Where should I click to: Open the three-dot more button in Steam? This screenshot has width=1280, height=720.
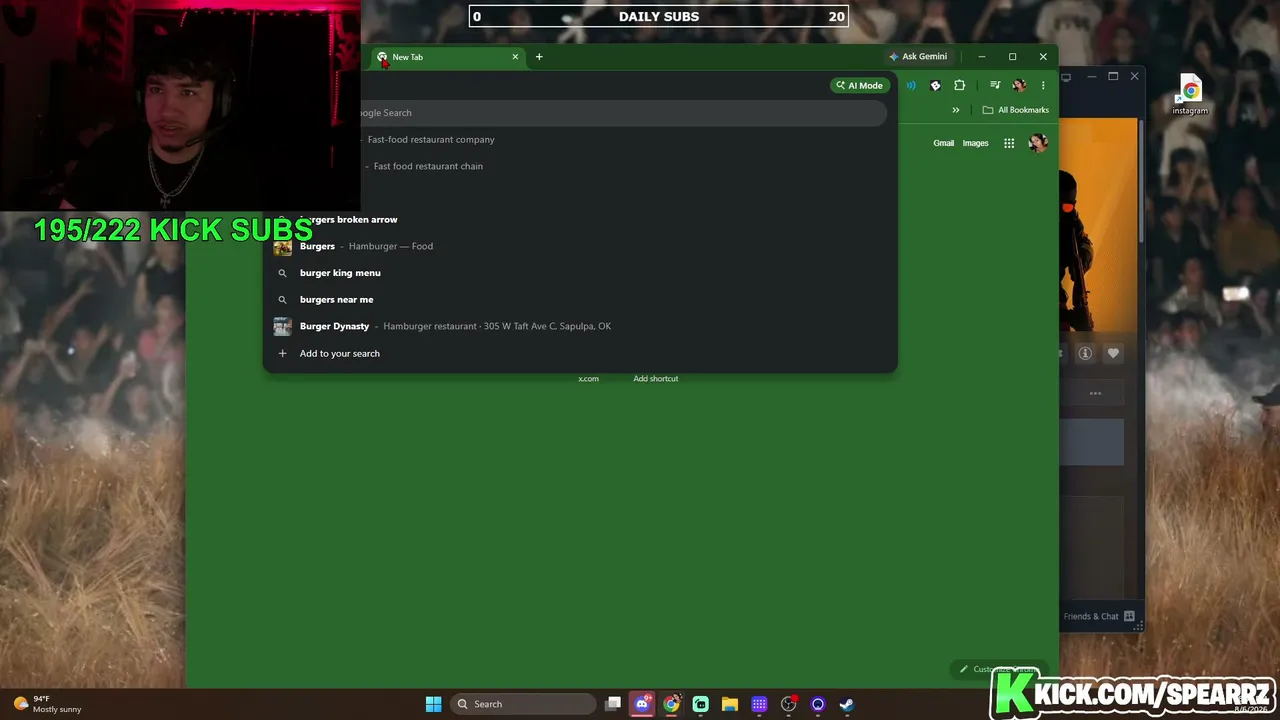(x=1095, y=394)
